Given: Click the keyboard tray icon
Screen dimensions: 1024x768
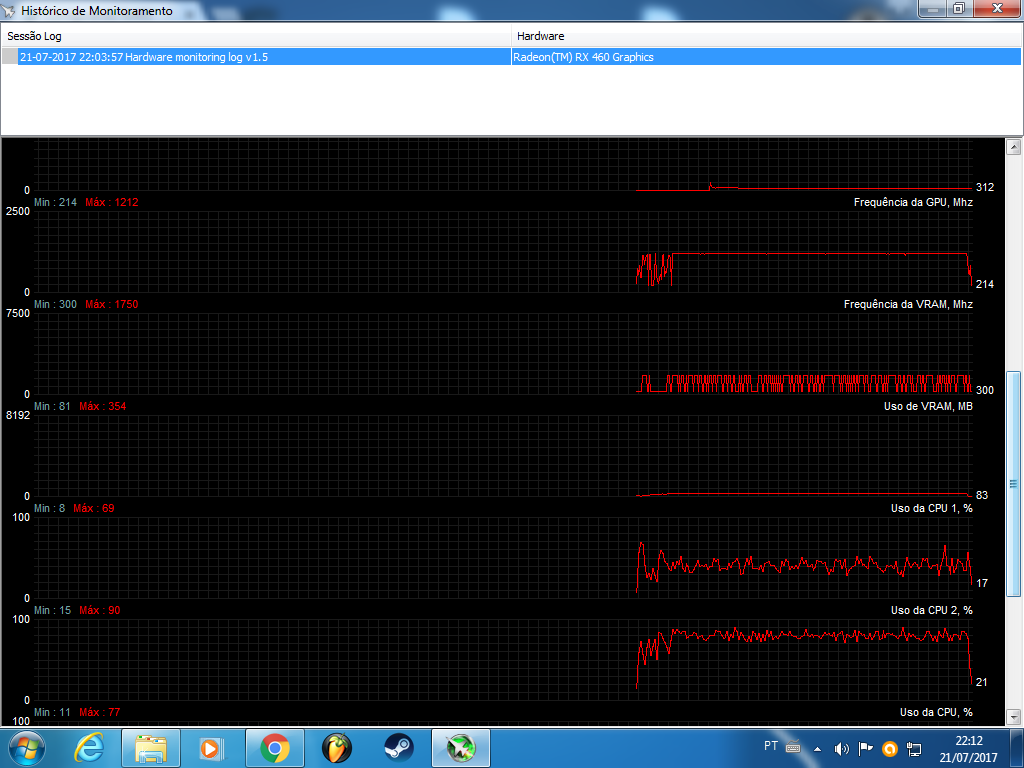Looking at the screenshot, I should 793,746.
